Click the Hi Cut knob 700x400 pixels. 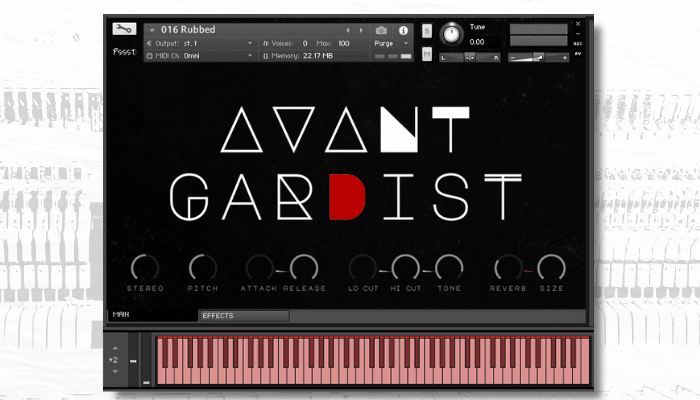(x=404, y=267)
